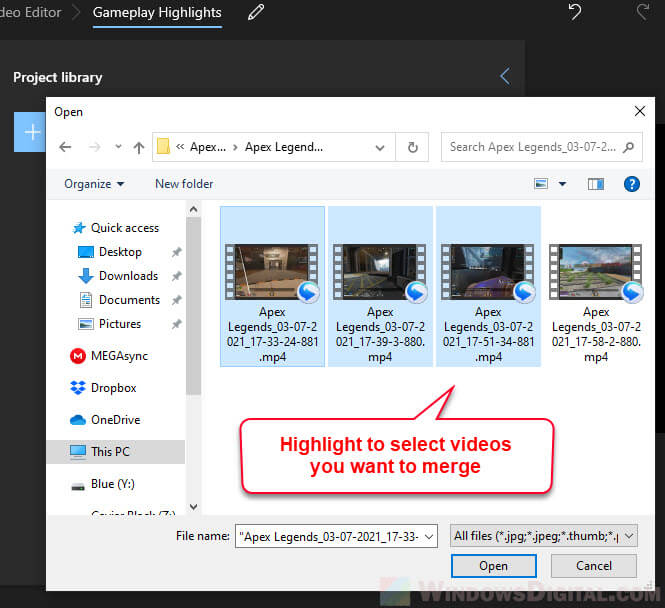This screenshot has width=665, height=608.
Task: Click the Gameplay Highlights project title
Action: [x=157, y=13]
